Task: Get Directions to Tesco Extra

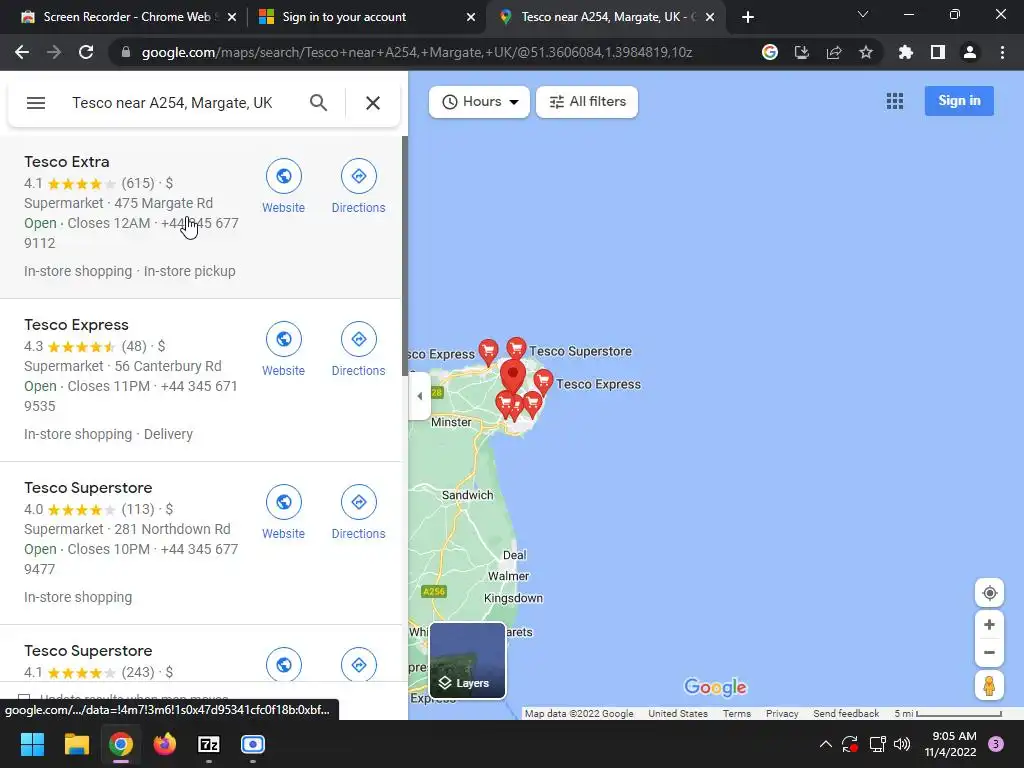Action: (359, 187)
